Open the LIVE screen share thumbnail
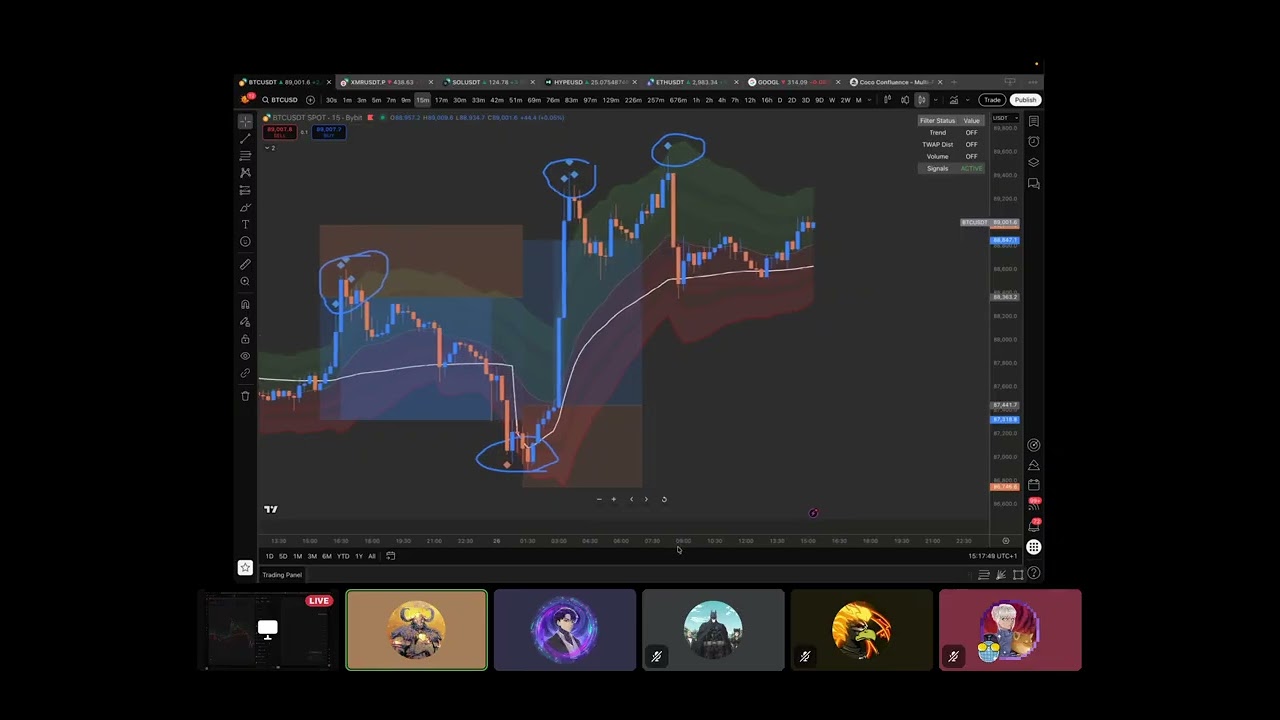Viewport: 1280px width, 720px height. pos(268,630)
